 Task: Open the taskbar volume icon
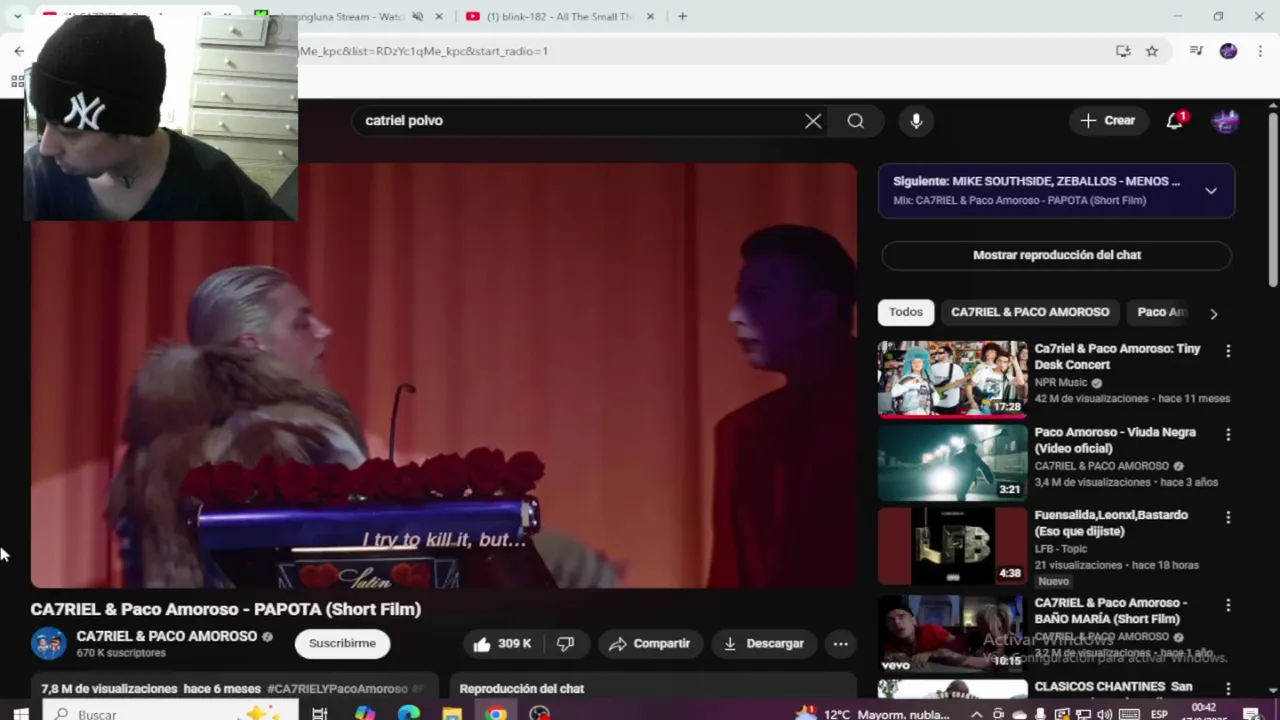[1104, 714]
